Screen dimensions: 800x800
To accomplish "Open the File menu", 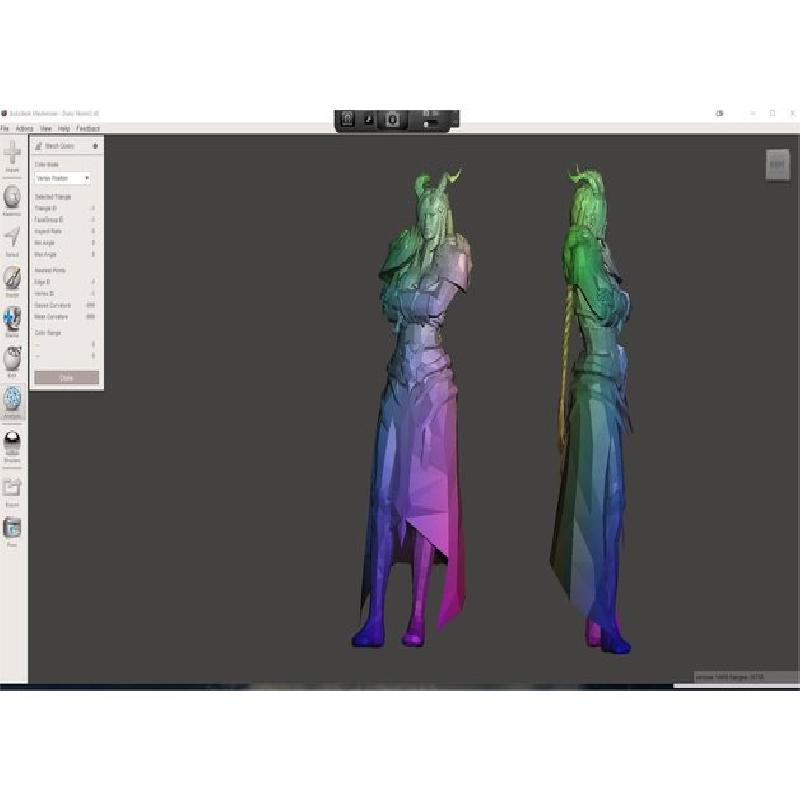I will point(5,129).
